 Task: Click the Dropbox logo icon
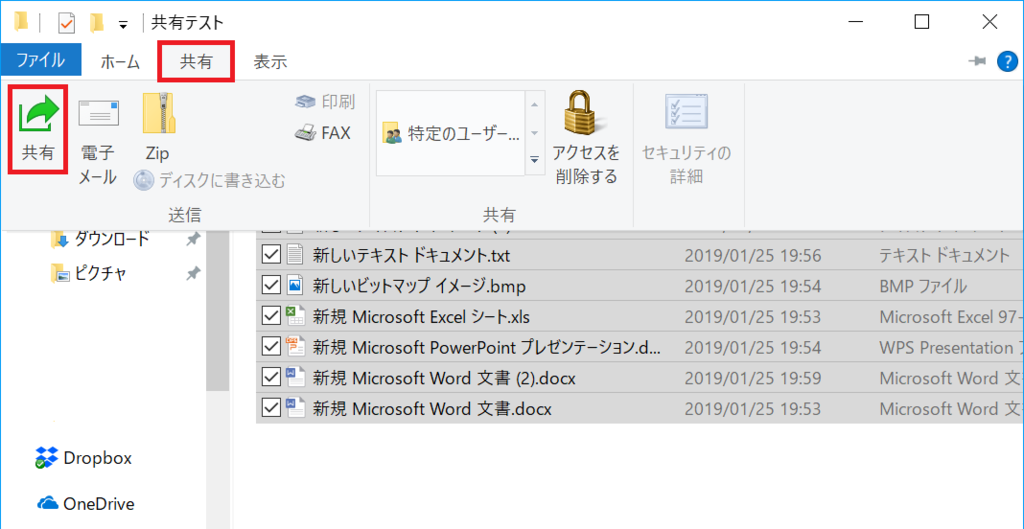[46, 458]
